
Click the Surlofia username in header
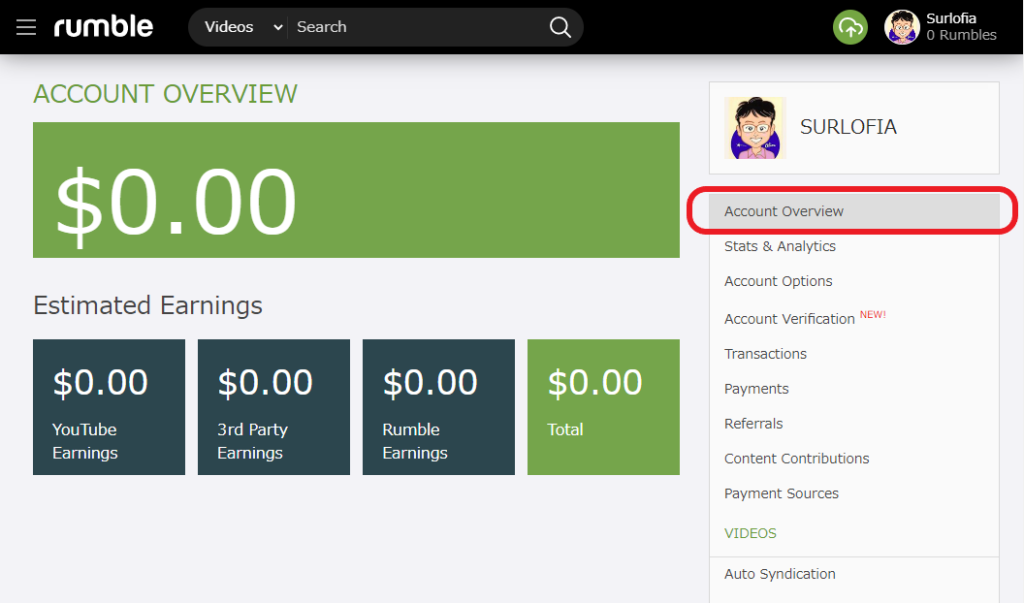tap(951, 18)
